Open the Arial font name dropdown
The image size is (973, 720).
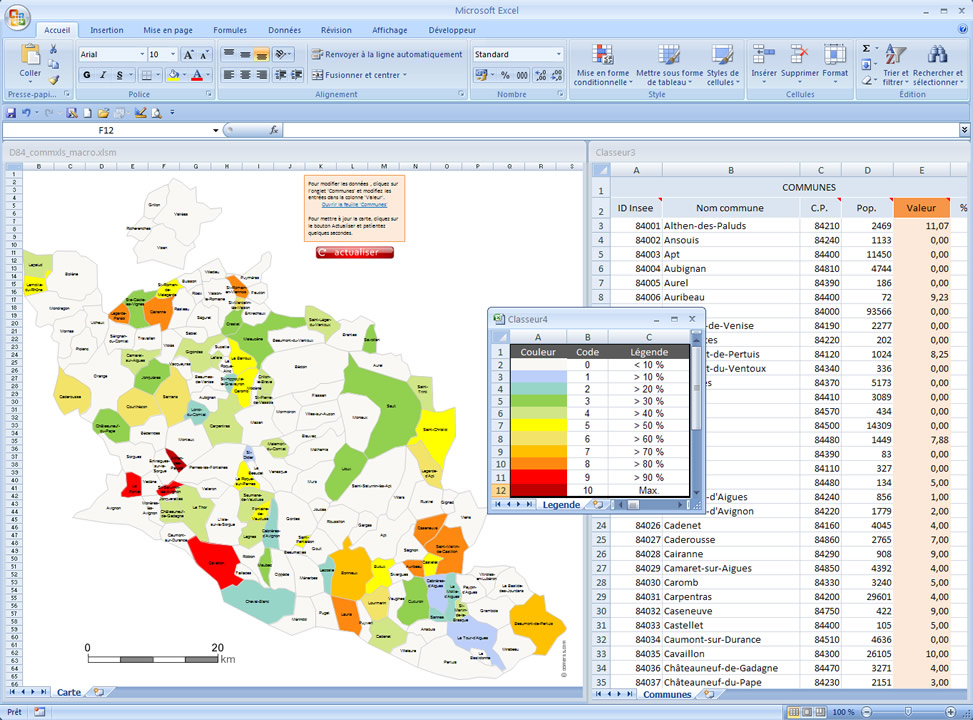click(x=141, y=55)
